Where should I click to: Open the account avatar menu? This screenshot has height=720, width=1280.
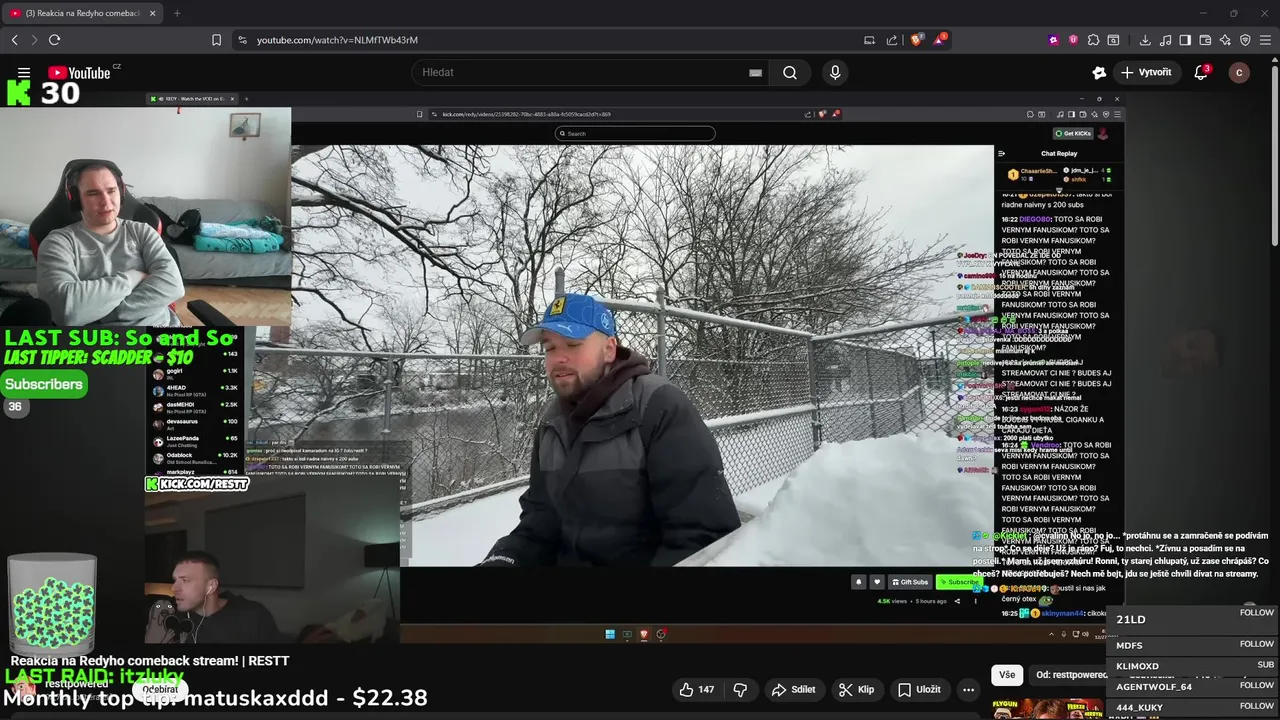[1239, 72]
